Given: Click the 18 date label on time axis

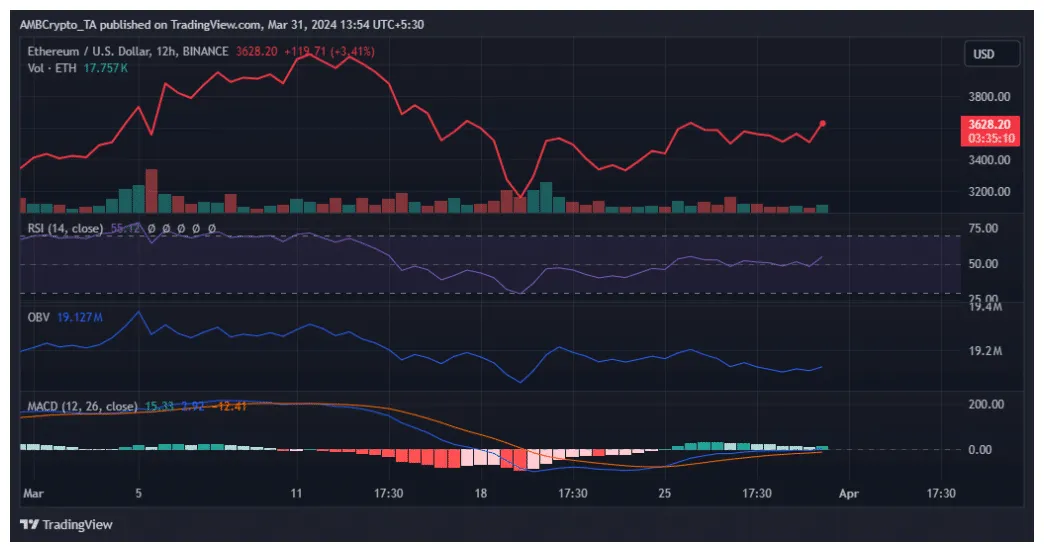Looking at the screenshot, I should coord(480,493).
